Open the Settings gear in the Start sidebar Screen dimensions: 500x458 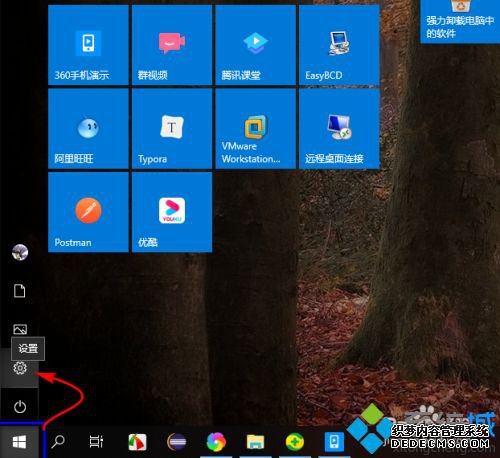(x=20, y=368)
